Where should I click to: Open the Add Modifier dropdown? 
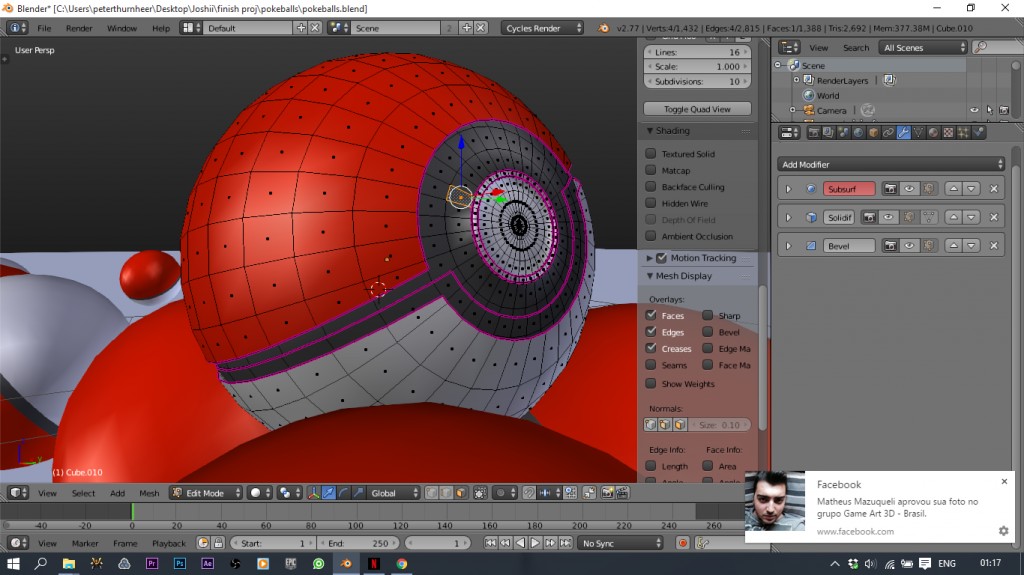[891, 164]
